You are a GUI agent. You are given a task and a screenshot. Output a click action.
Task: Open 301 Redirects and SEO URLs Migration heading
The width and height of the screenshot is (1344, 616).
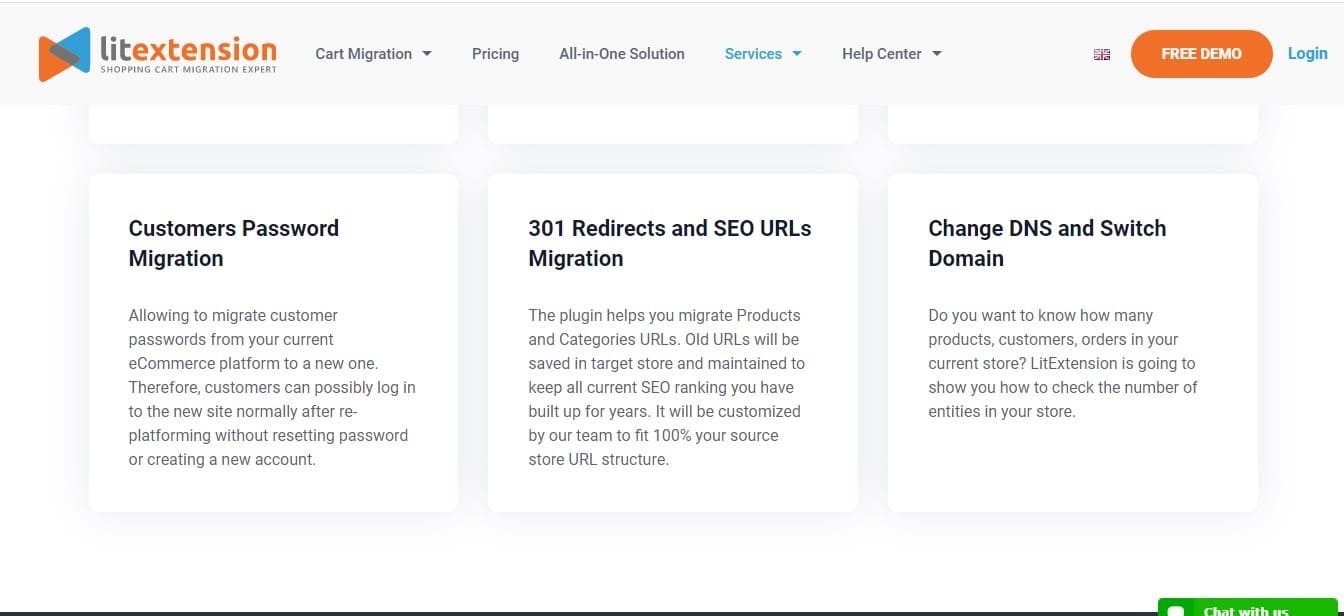[669, 243]
